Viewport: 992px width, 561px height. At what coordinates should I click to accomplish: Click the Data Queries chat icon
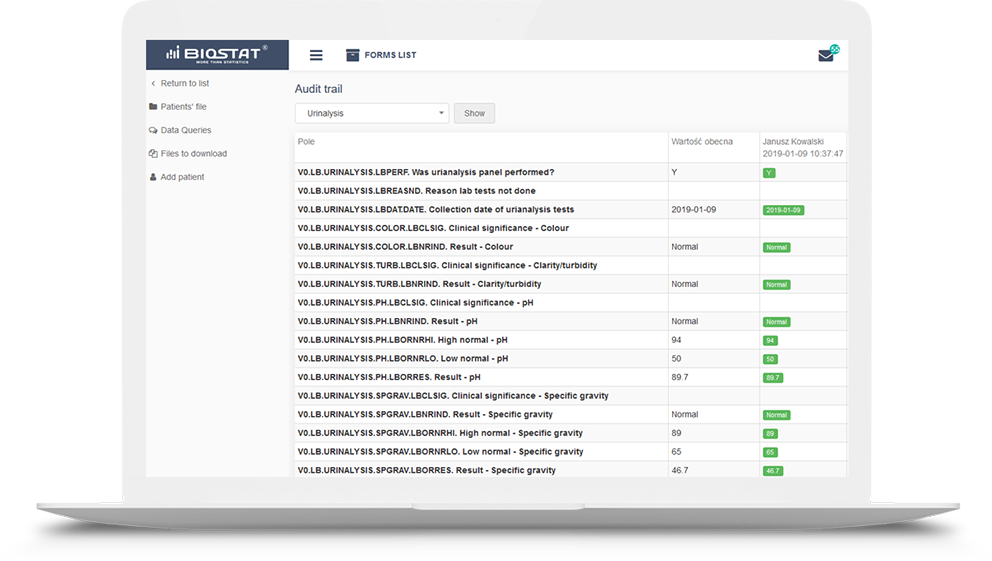[x=153, y=131]
